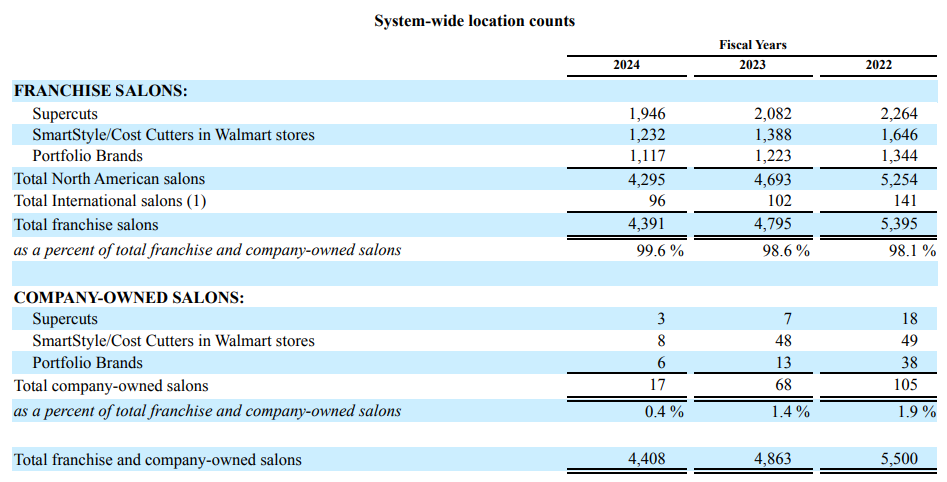
Task: Click the 99.6 % value
Action: click(660, 250)
